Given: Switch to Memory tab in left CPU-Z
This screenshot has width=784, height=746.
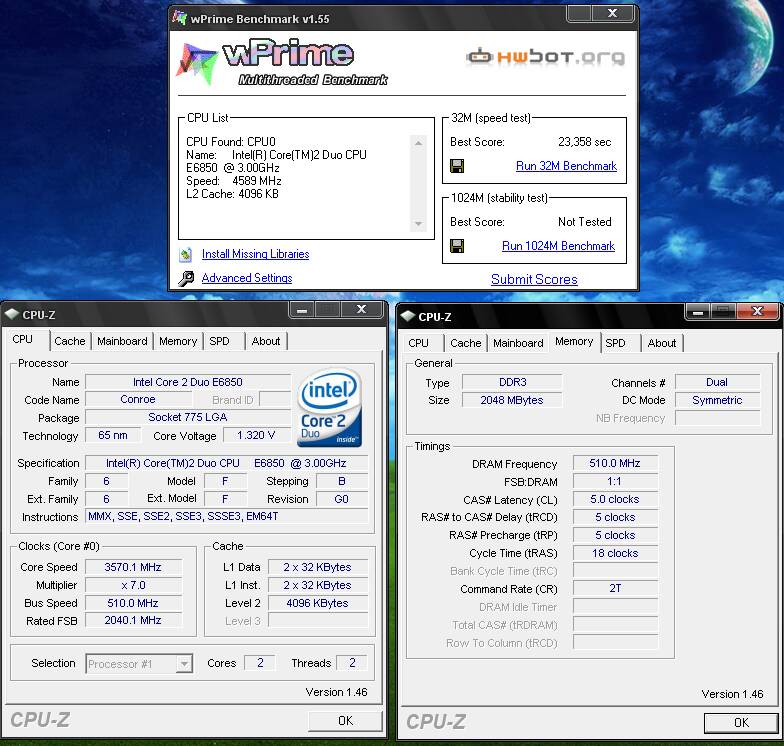Looking at the screenshot, I should pos(178,341).
